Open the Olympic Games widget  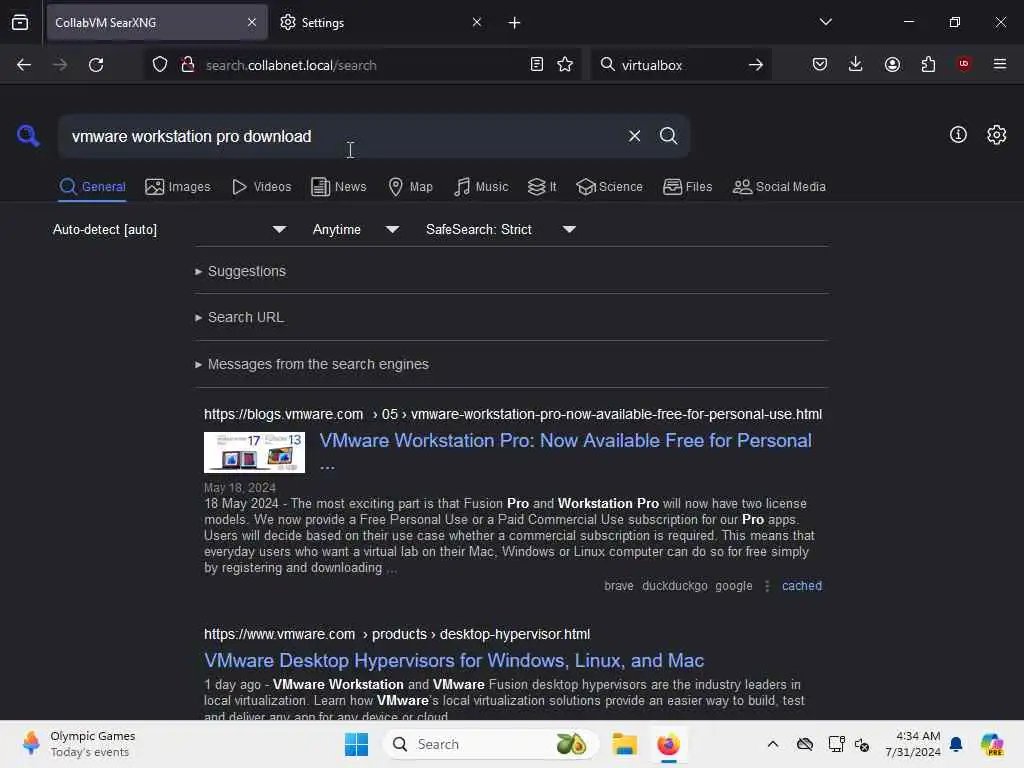coord(78,744)
